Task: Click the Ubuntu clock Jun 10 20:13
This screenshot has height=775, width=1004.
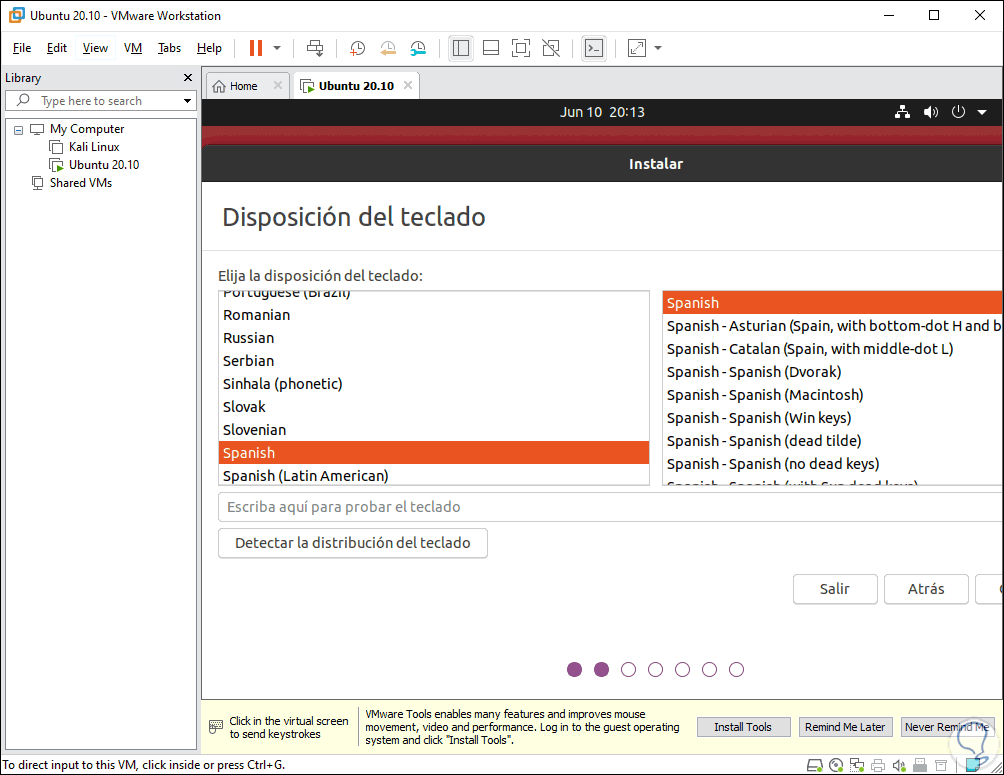Action: (x=602, y=112)
